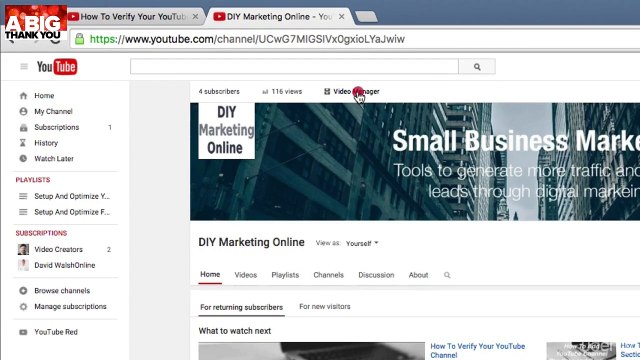Click the Manage subscriptions gear icon
Screen dimensions: 640x360
pyautogui.click(x=23, y=307)
